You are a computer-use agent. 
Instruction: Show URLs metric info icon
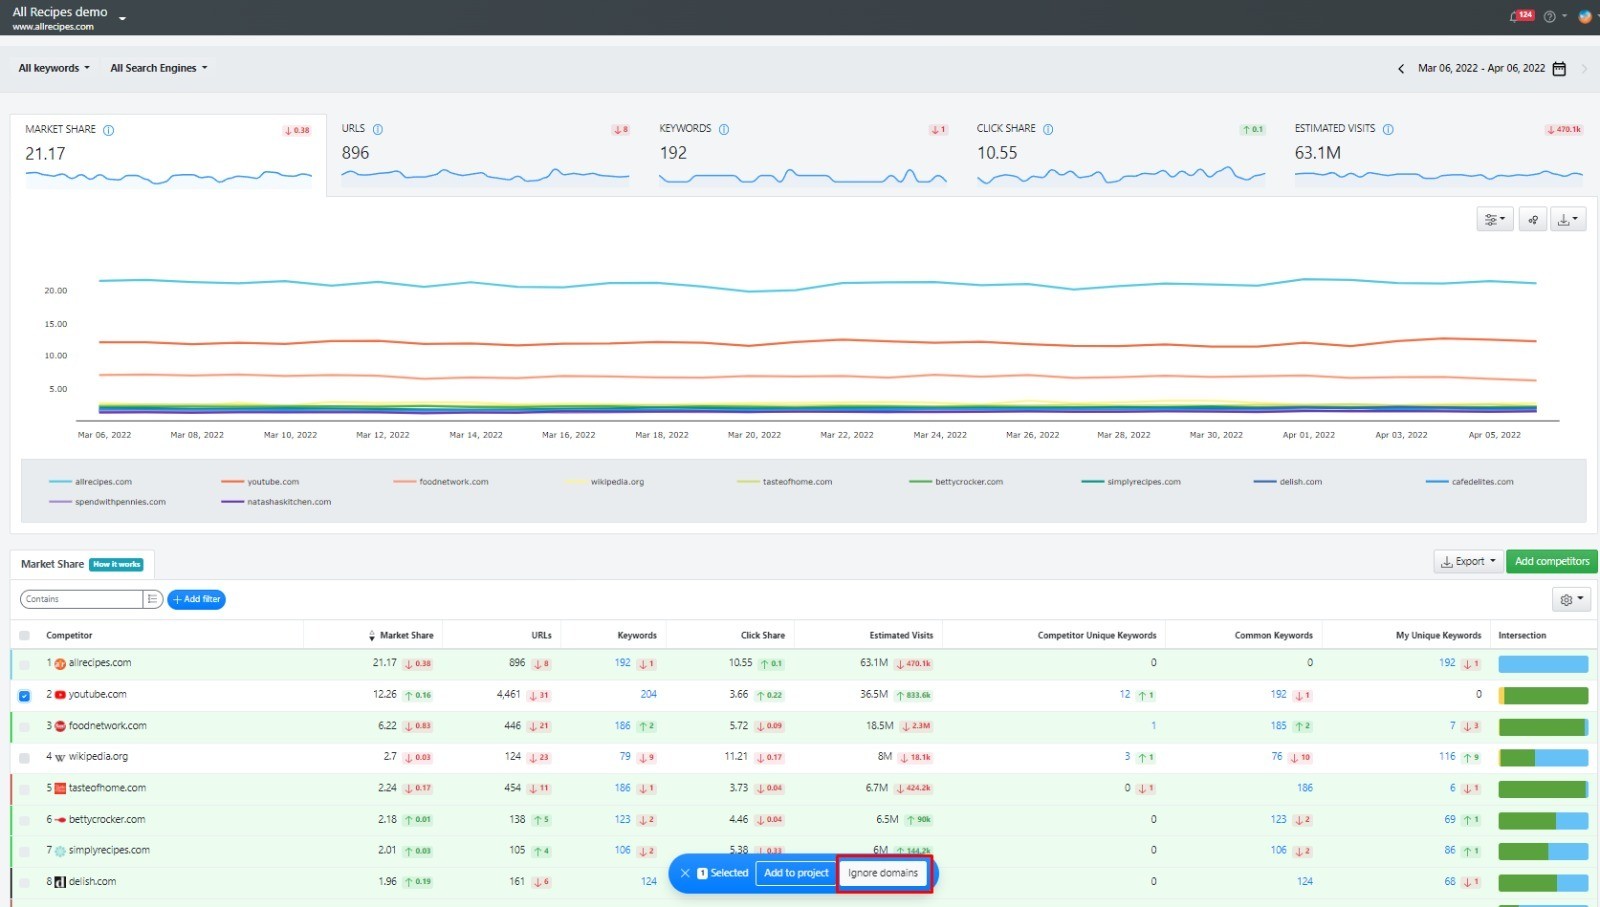378,129
